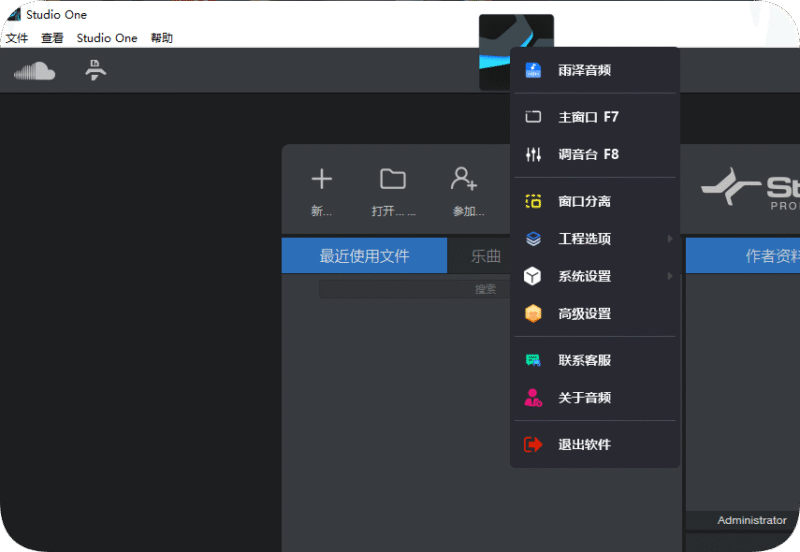Expand the 系统设置 submenu arrow

tap(670, 276)
